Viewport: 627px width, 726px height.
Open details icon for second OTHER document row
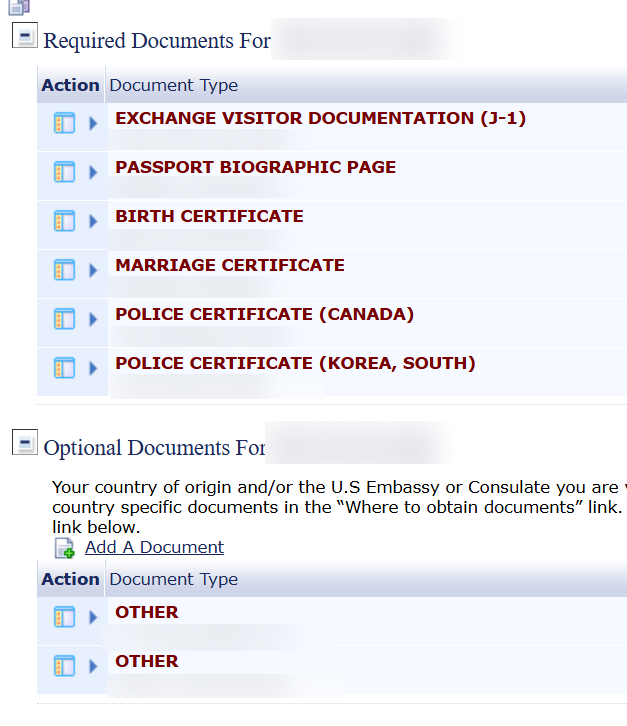(x=64, y=666)
